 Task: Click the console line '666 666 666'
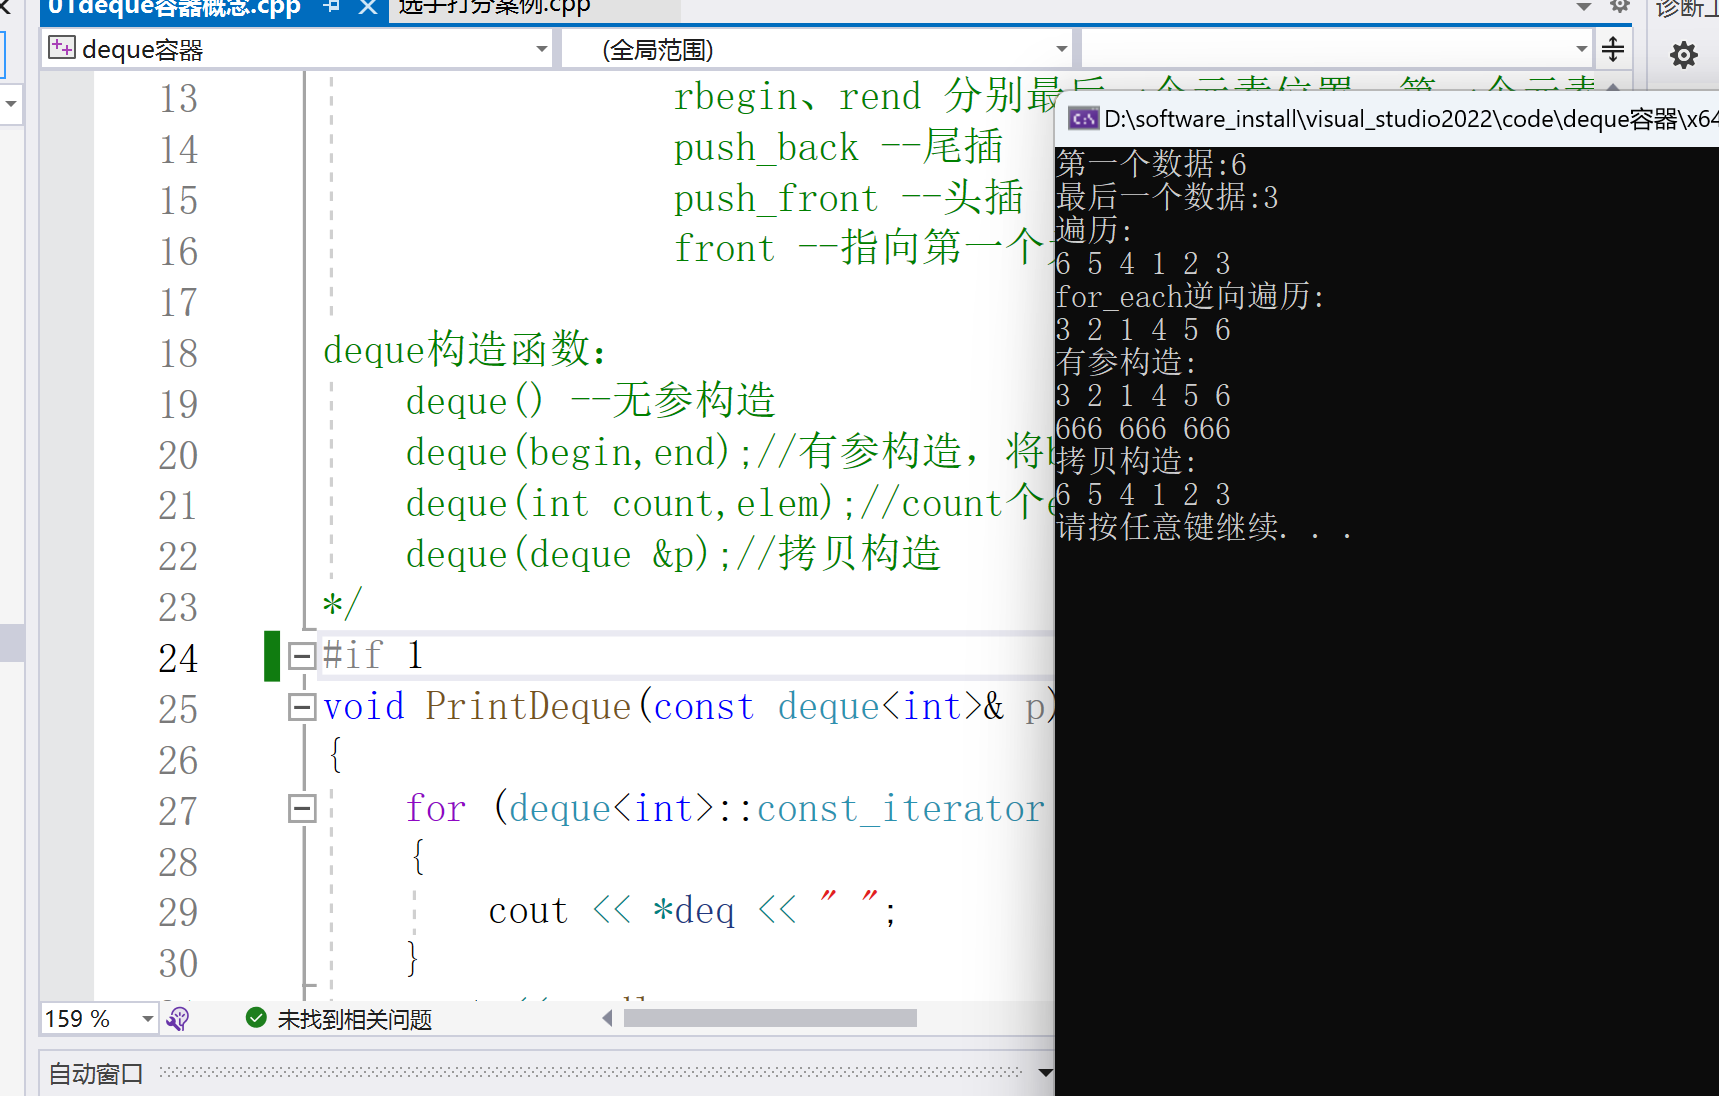[1143, 428]
